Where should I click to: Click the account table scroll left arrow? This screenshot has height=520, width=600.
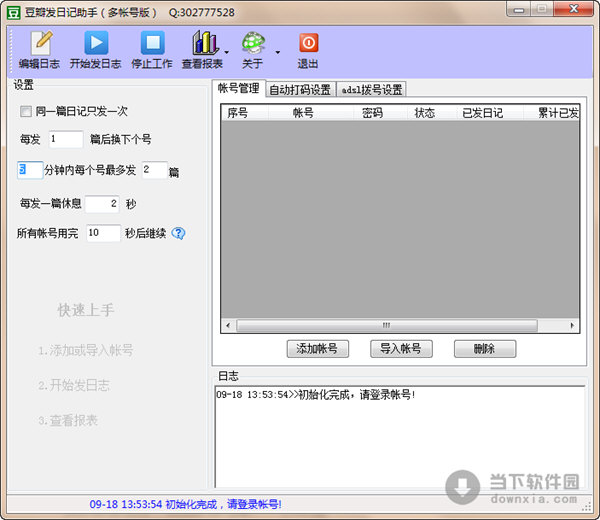coord(228,326)
